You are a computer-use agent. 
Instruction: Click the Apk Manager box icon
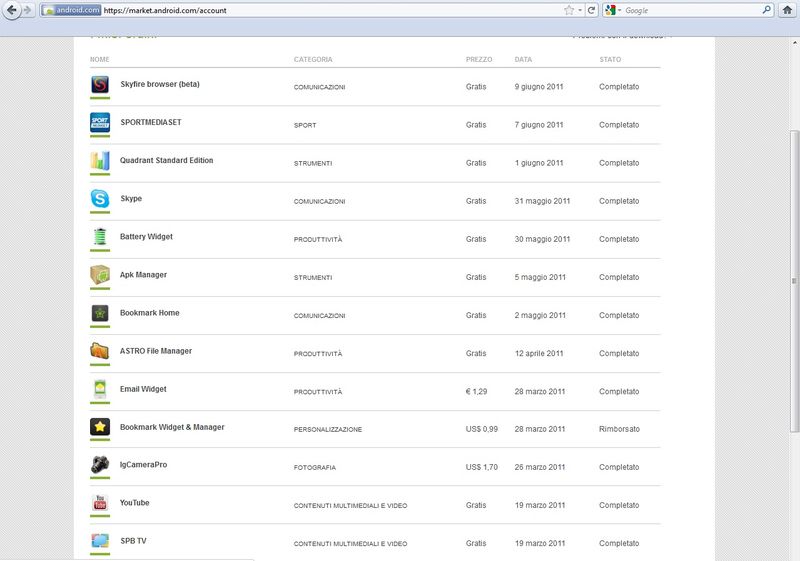(100, 275)
